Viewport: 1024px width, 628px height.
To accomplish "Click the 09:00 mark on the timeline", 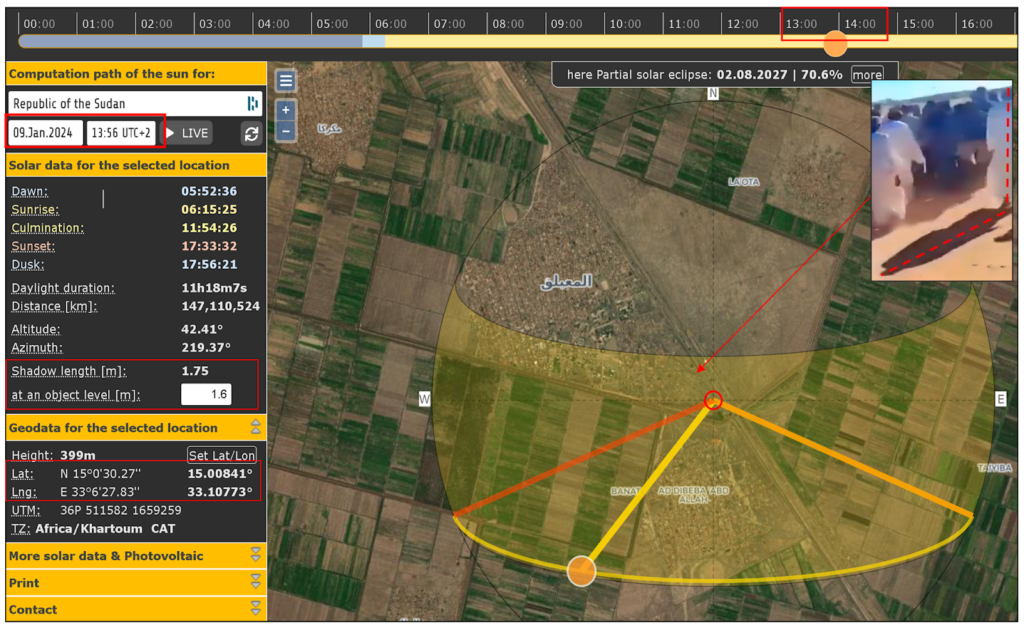I will (x=566, y=23).
